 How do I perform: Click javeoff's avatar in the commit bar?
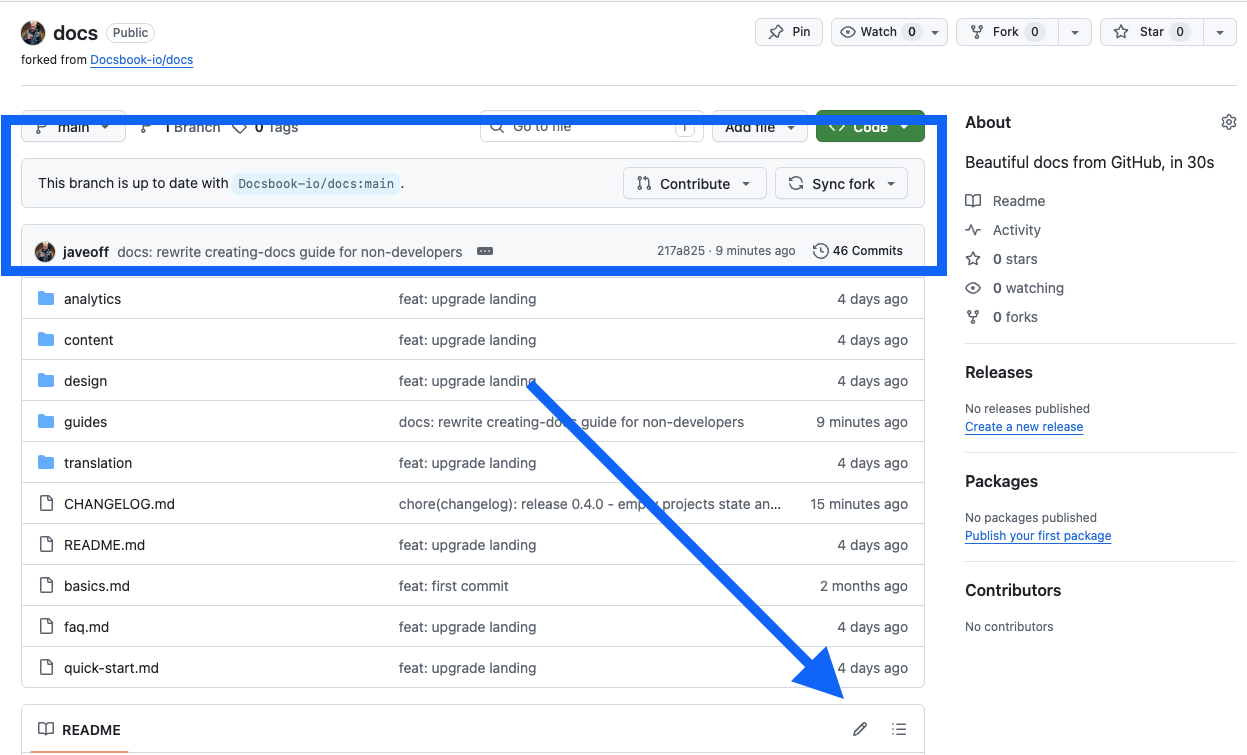tap(45, 251)
